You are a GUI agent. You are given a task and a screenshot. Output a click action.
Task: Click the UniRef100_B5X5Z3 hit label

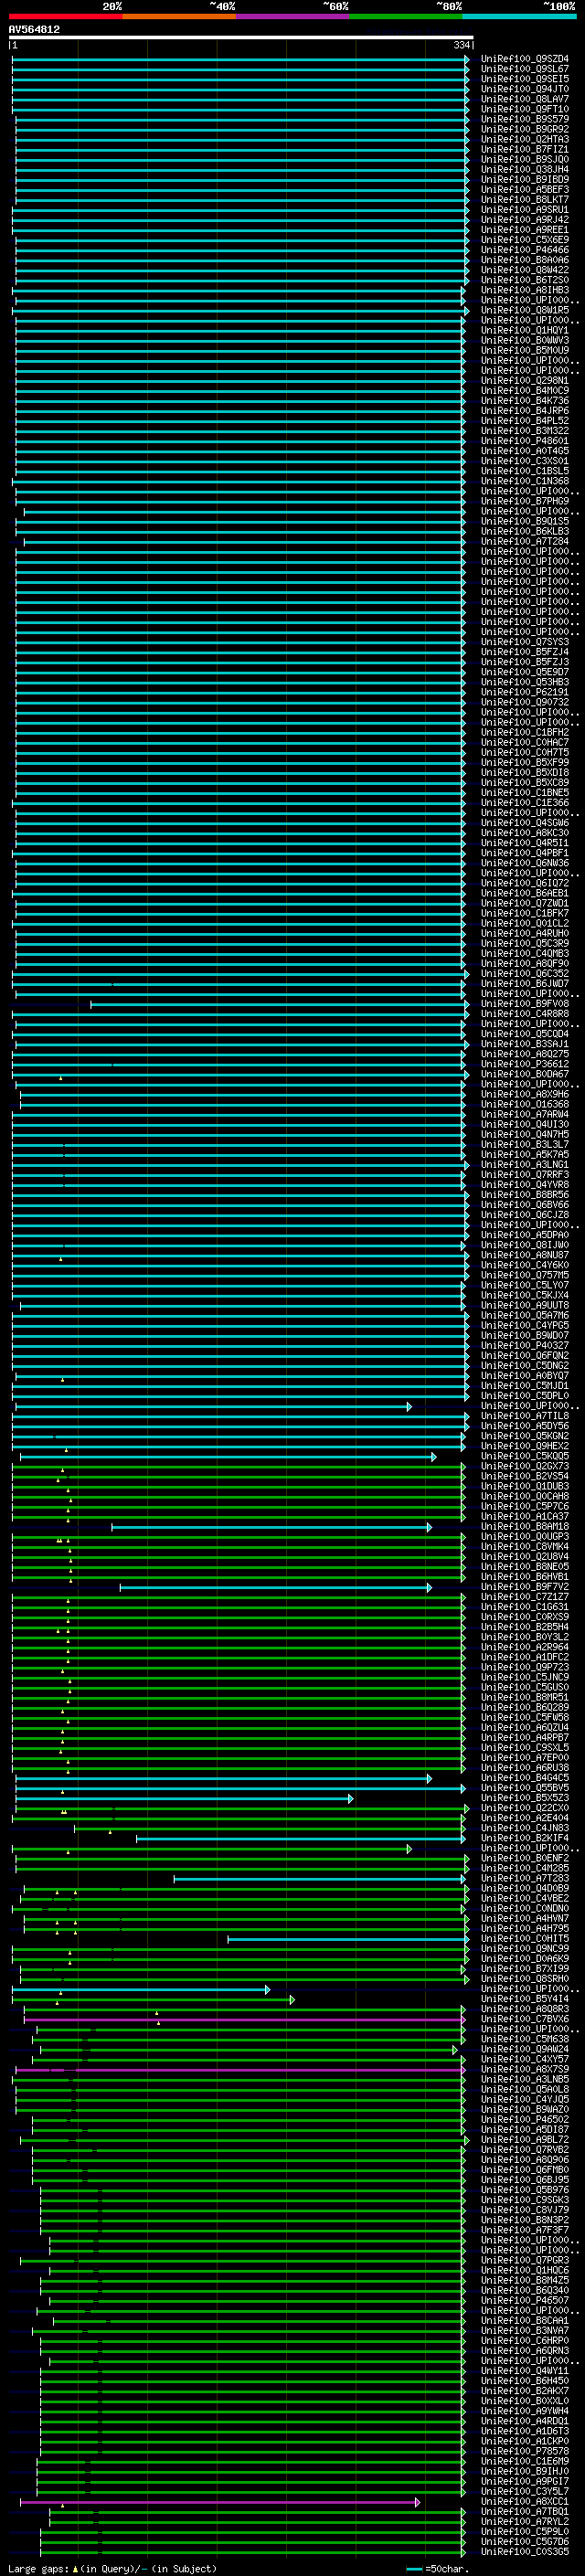coord(524,1799)
